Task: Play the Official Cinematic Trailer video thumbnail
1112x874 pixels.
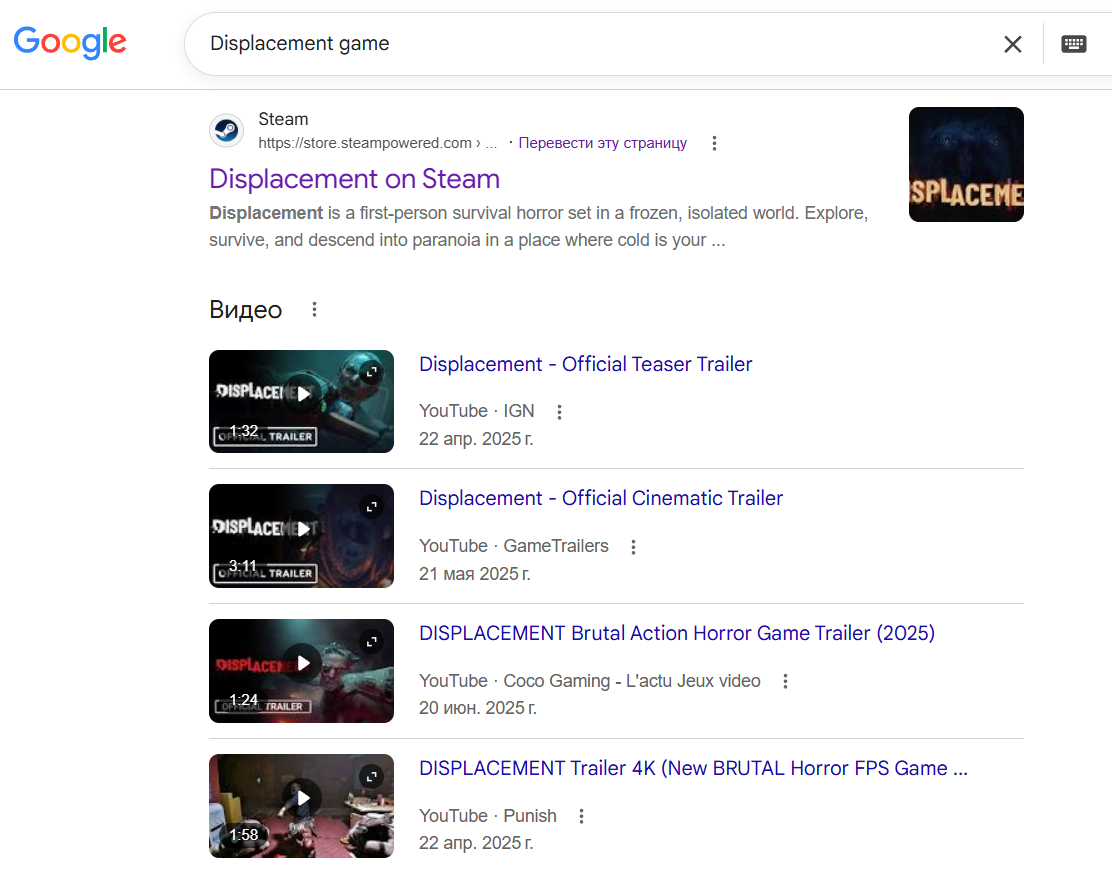Action: pyautogui.click(x=301, y=536)
